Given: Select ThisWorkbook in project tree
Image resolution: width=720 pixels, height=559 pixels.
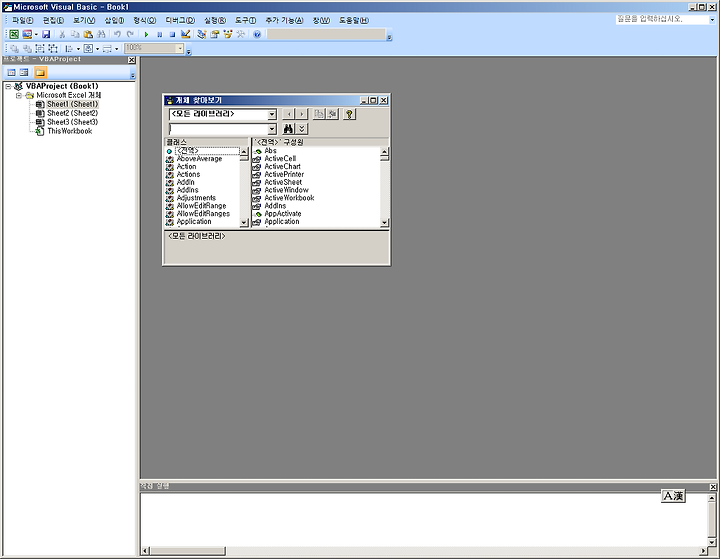Looking at the screenshot, I should [69, 131].
